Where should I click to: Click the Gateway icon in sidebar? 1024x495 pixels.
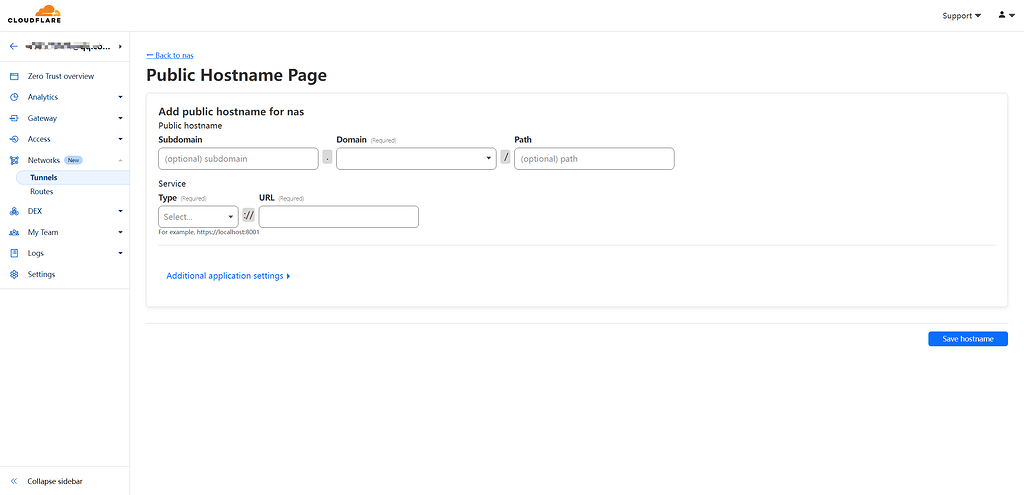pos(14,118)
